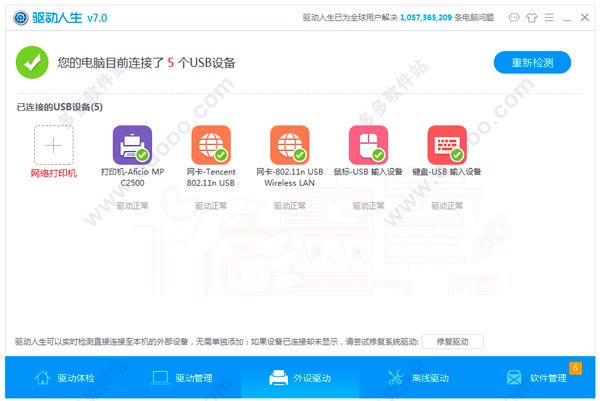Click the 驱动人生 logo icon
600x401 pixels.
point(21,18)
